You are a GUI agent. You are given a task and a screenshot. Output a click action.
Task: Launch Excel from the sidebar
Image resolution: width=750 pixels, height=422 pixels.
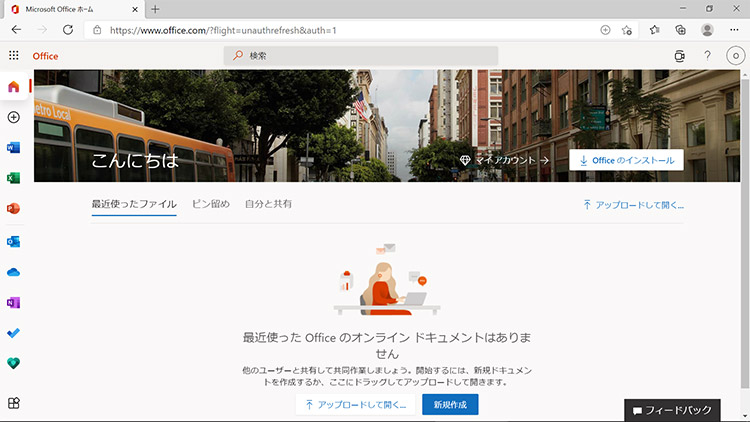tap(13, 178)
